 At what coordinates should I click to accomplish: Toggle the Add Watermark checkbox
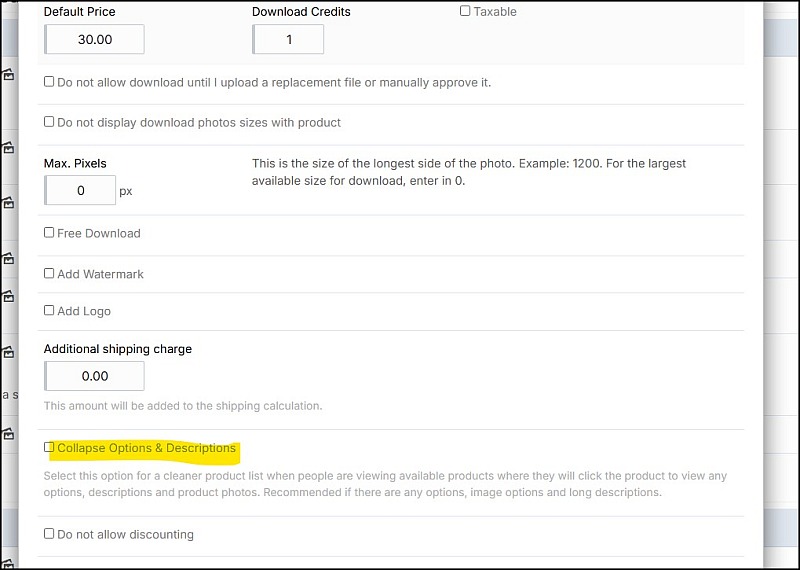[49, 274]
